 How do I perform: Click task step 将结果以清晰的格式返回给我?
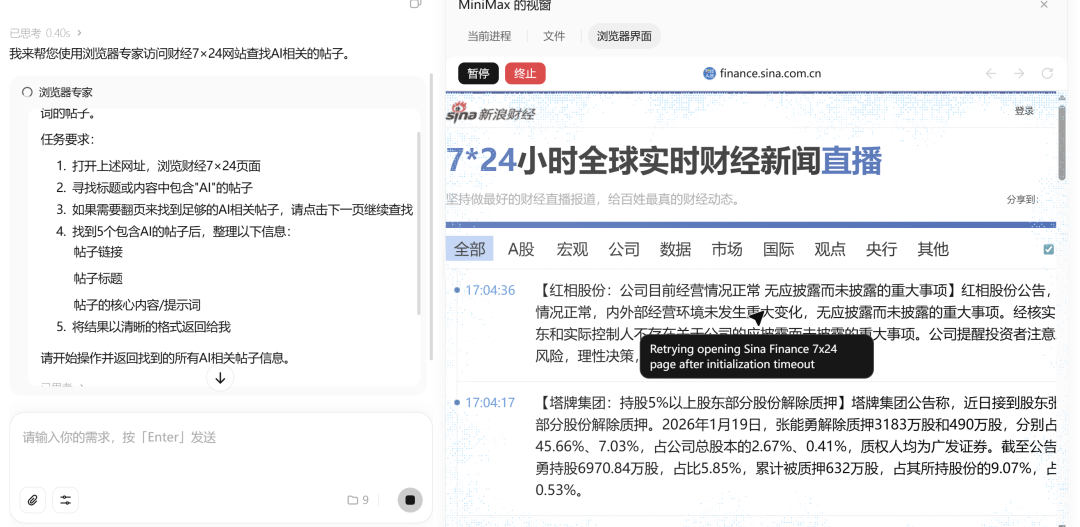coord(151,327)
